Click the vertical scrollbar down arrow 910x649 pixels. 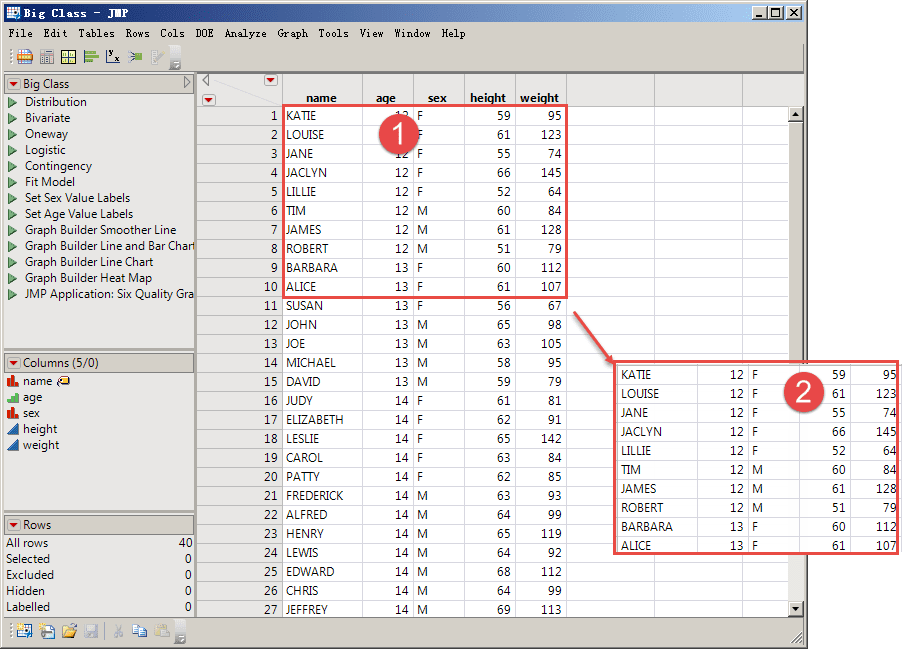point(796,608)
